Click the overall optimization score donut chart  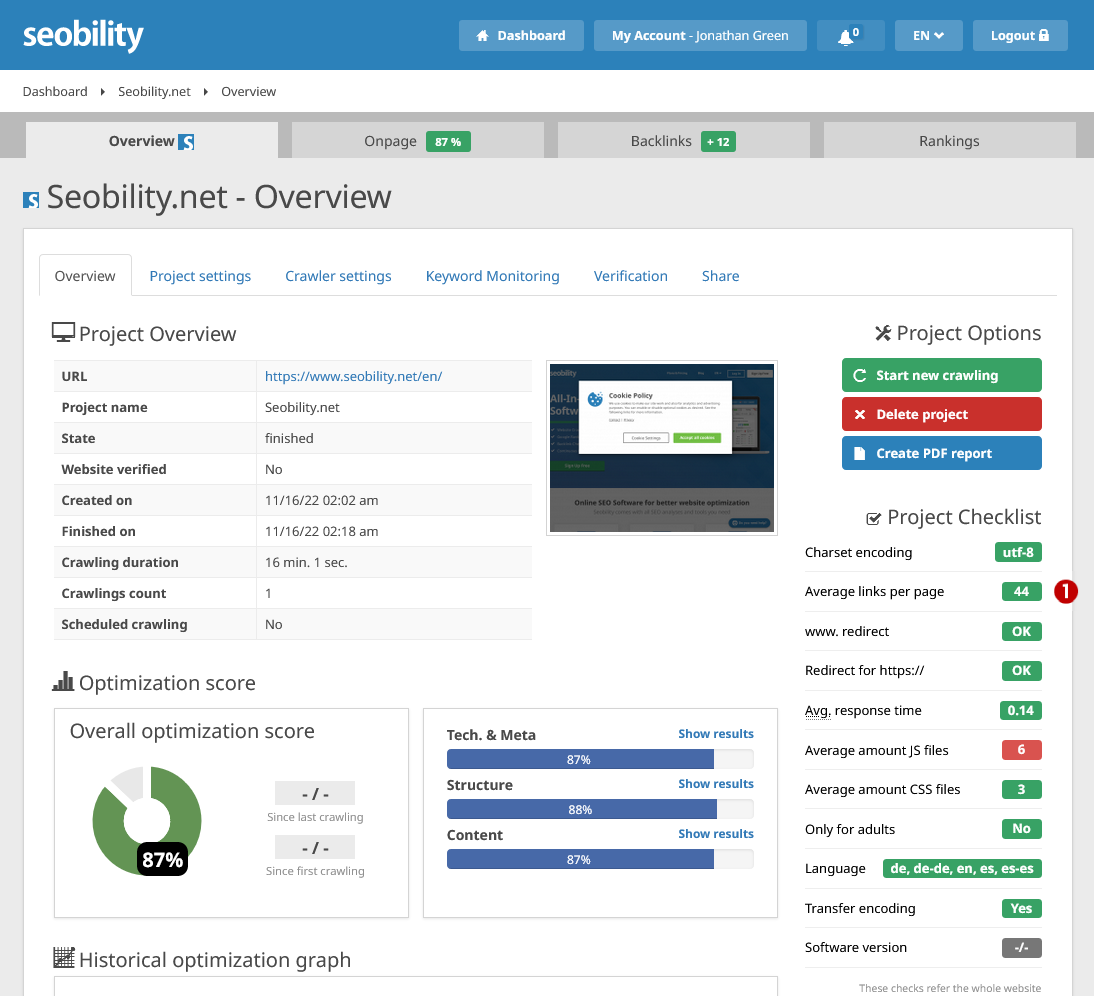point(147,821)
